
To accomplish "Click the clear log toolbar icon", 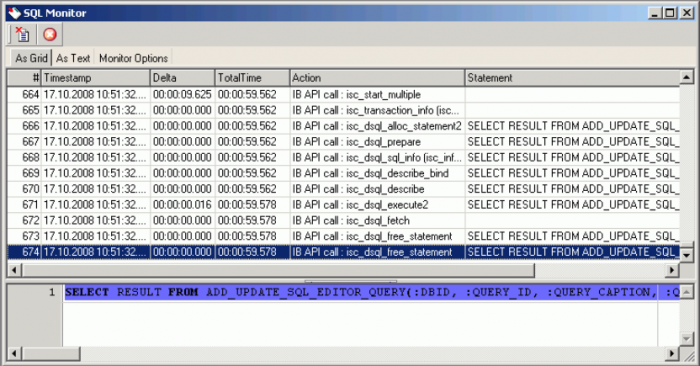I will coord(22,34).
